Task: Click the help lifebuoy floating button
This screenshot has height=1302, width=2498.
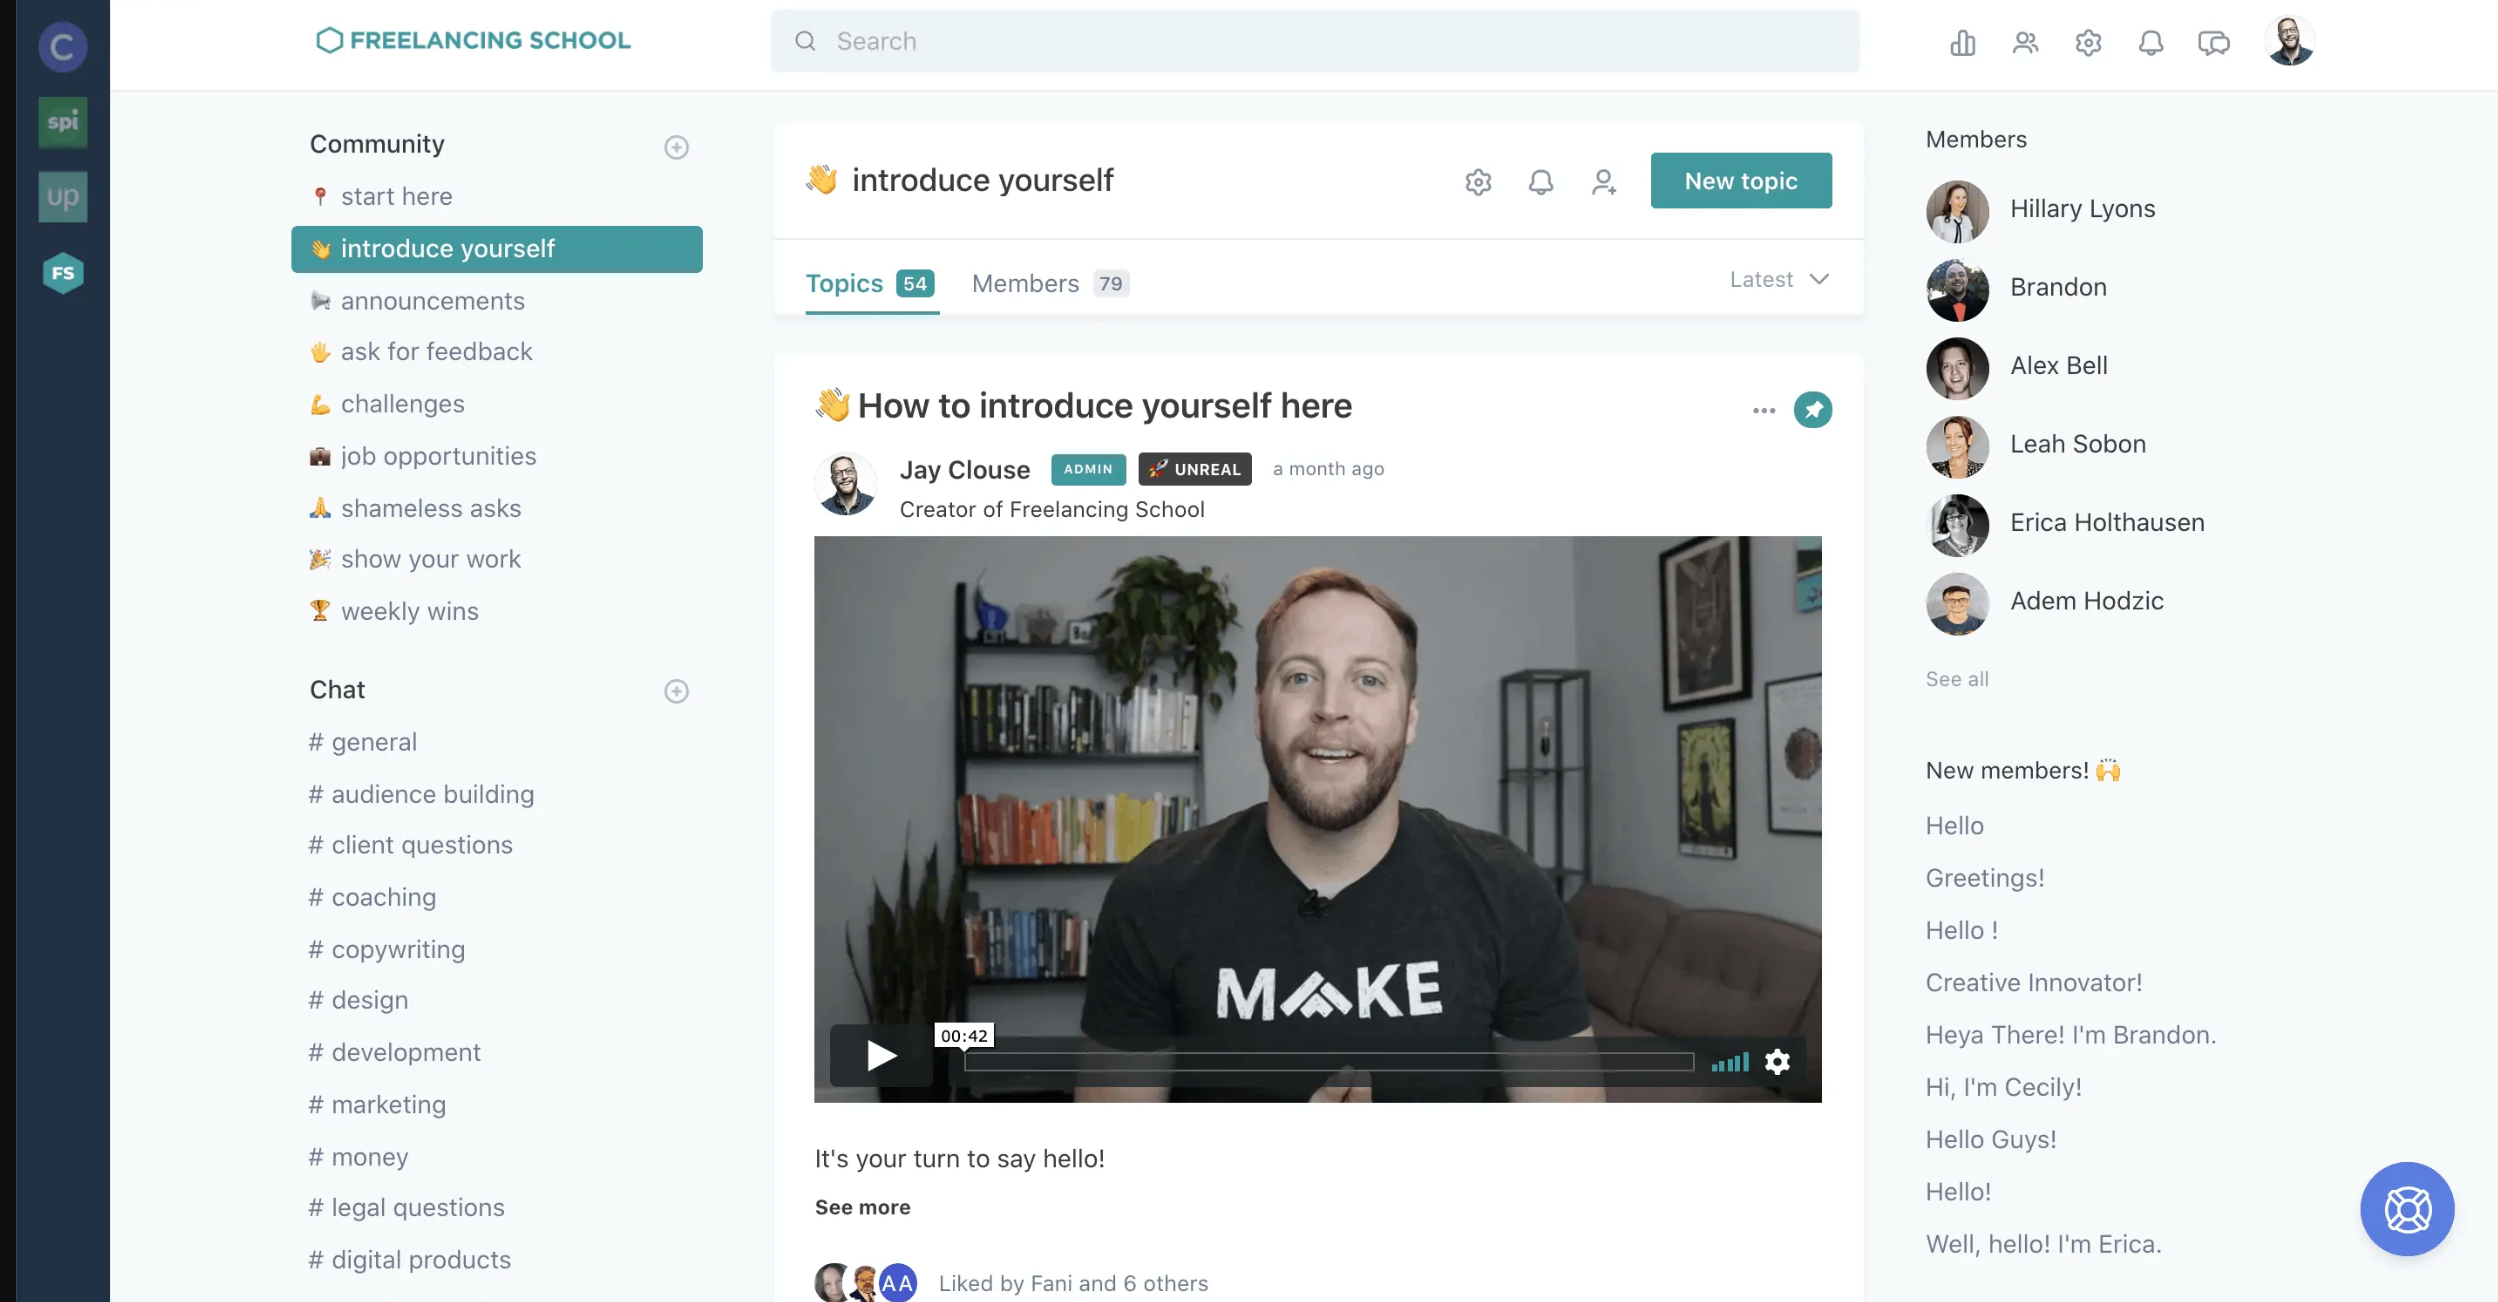Action: point(2407,1209)
